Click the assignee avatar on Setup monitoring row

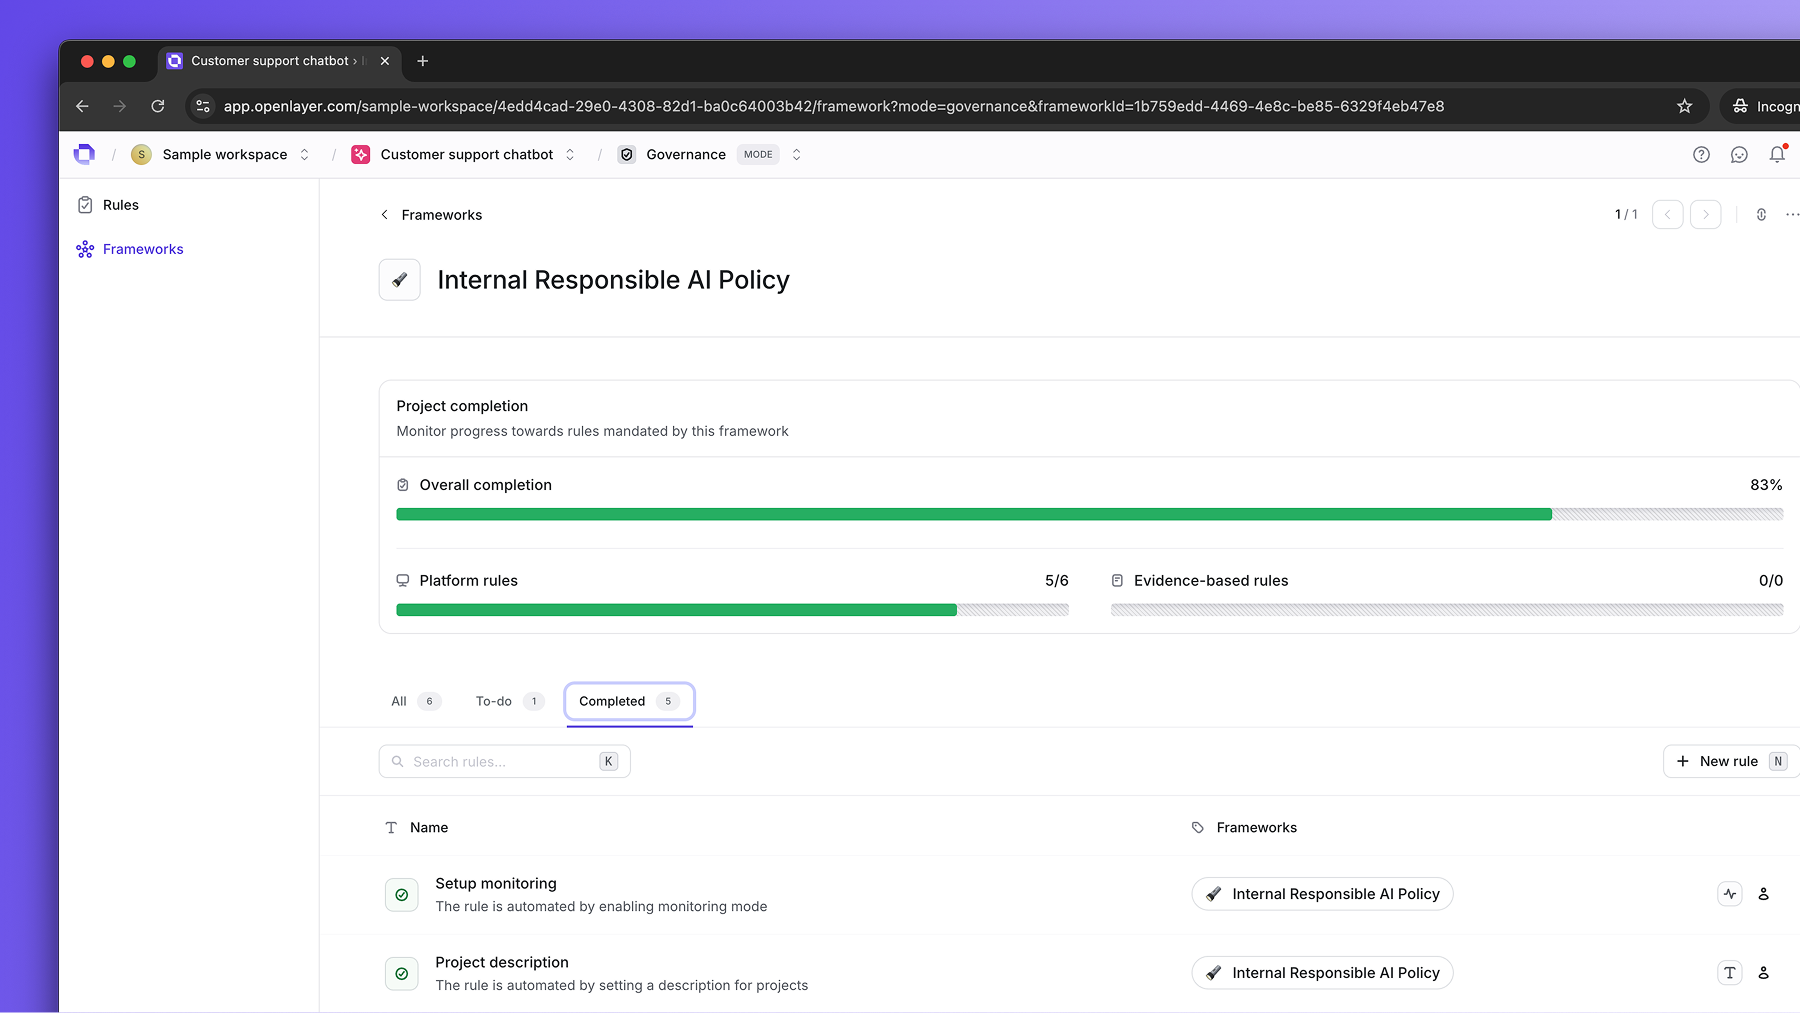1763,893
